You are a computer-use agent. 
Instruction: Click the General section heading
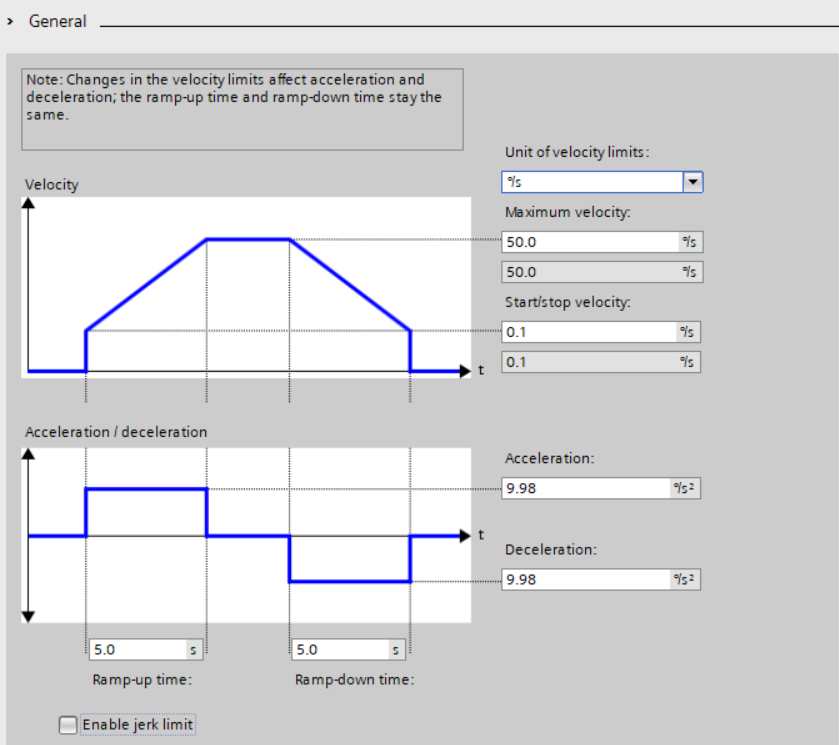click(57, 21)
